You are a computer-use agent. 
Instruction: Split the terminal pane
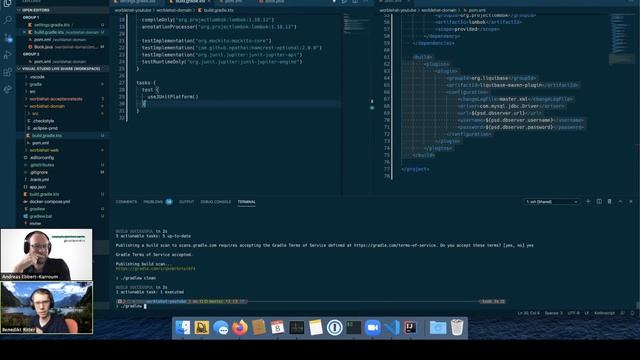pos(599,202)
